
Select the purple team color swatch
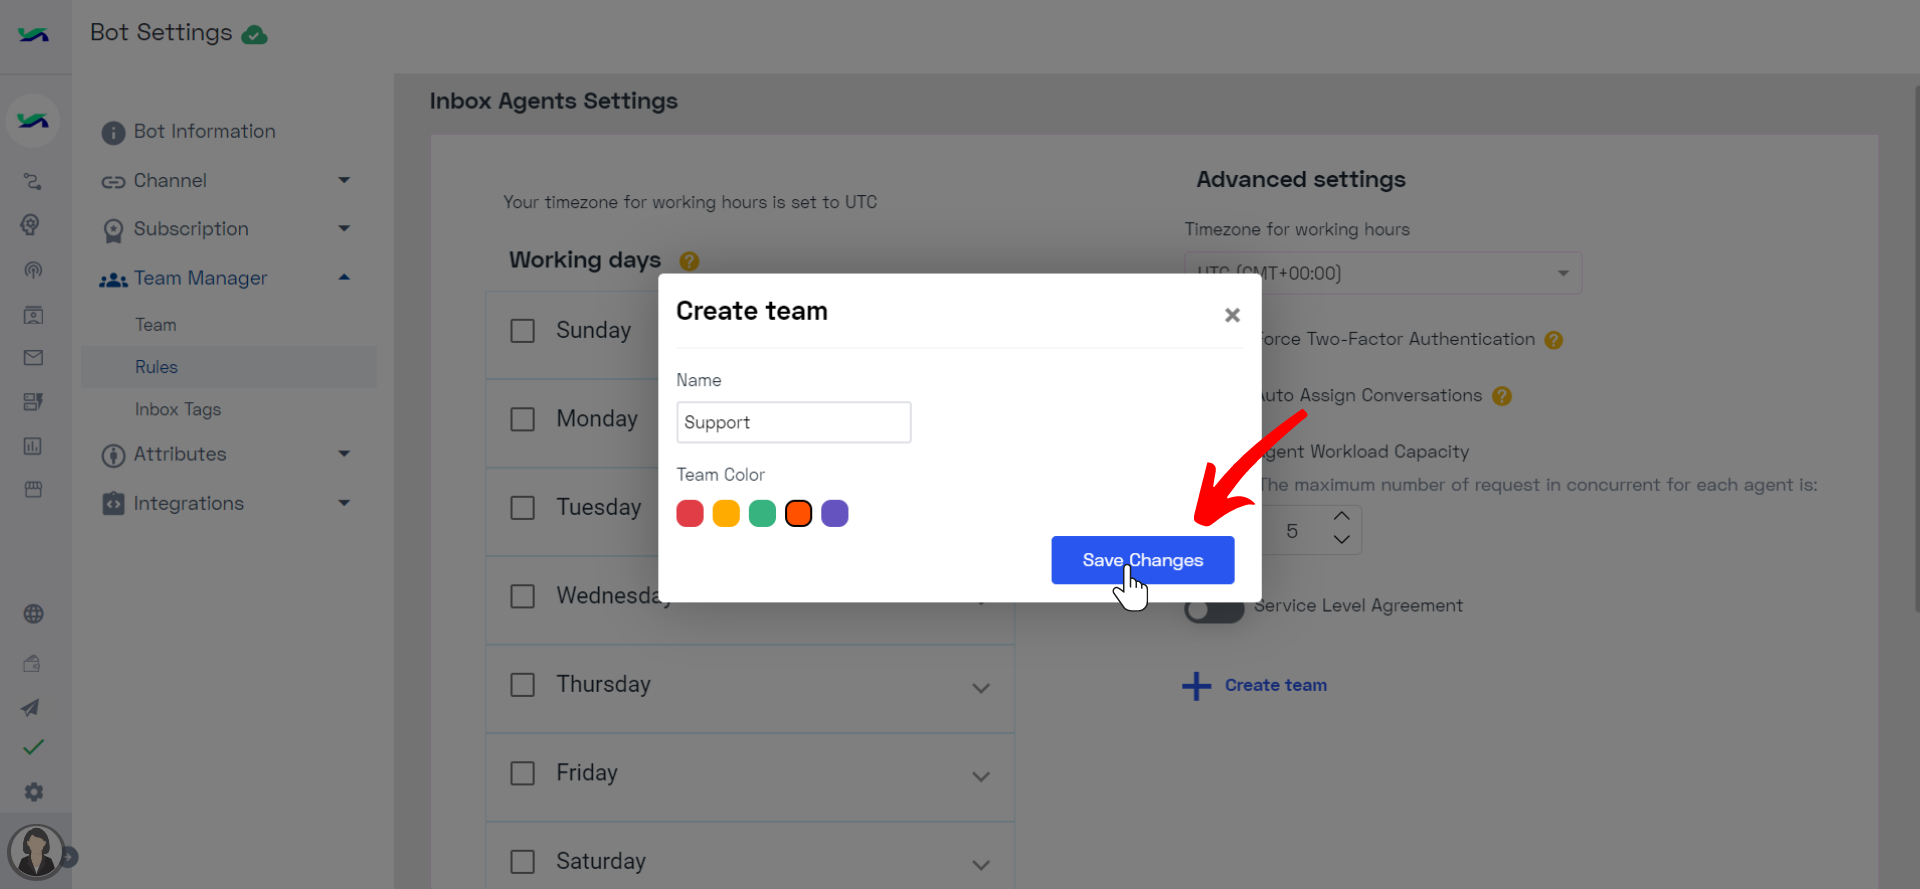point(834,513)
